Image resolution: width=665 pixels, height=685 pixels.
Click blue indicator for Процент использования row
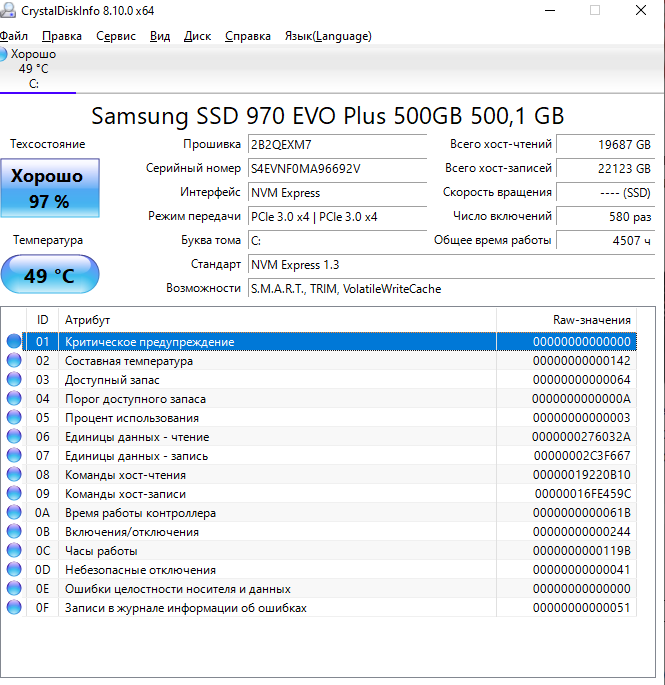coord(14,418)
